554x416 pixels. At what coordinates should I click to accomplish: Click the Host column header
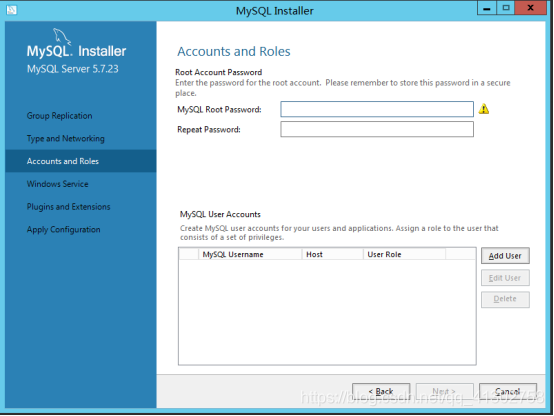(332, 254)
